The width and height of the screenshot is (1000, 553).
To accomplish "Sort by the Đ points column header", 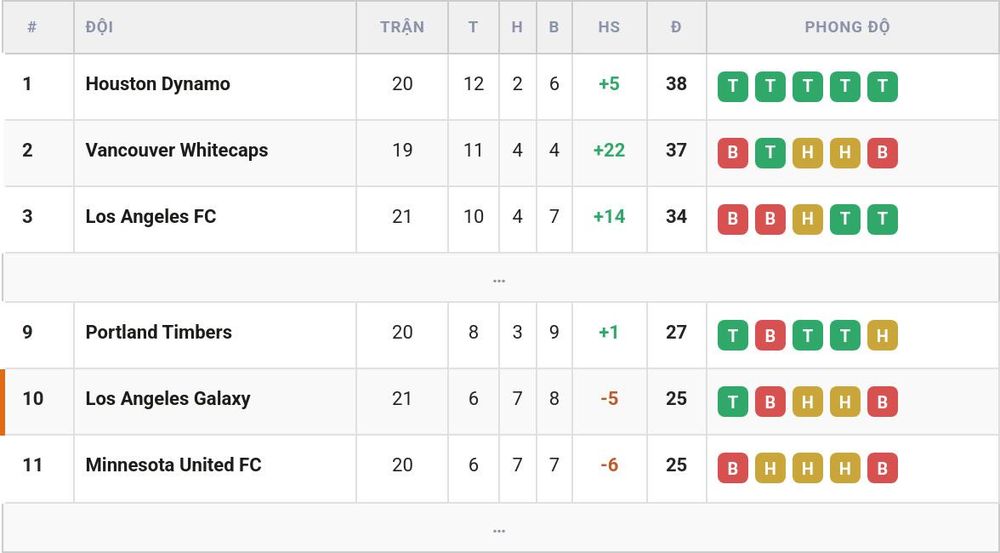I will (676, 27).
